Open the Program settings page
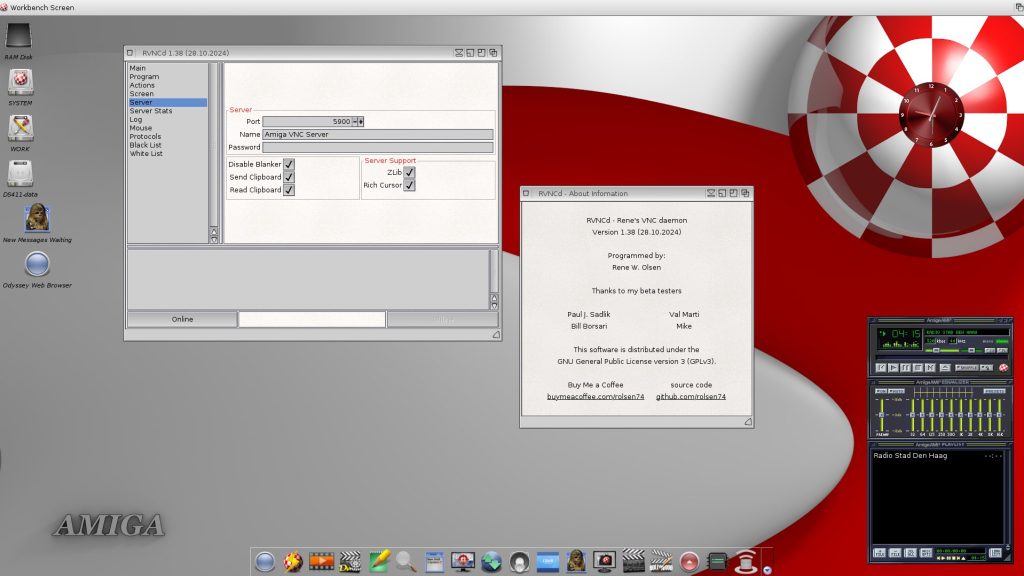This screenshot has width=1024, height=576. pos(144,76)
